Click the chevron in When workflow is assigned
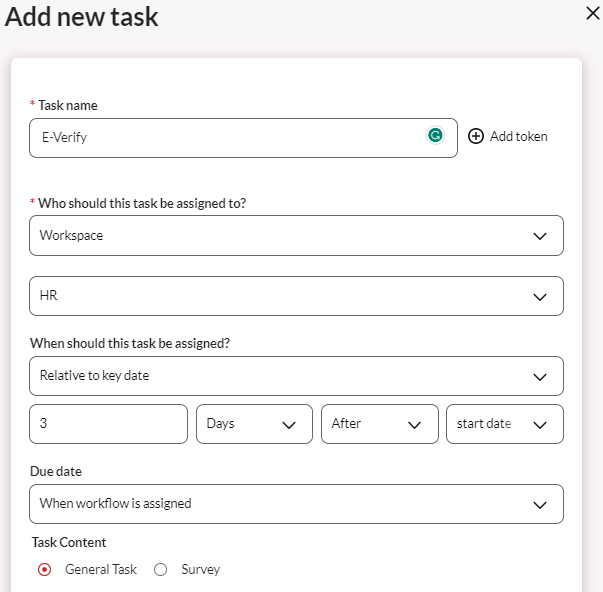This screenshot has width=603, height=592. (x=540, y=505)
